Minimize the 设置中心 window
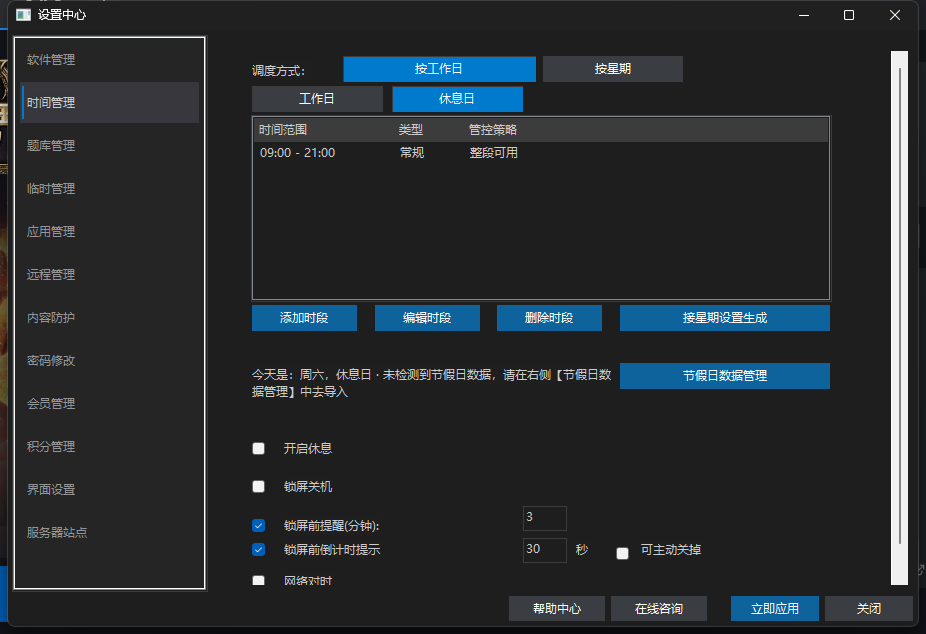926x634 pixels. point(804,15)
